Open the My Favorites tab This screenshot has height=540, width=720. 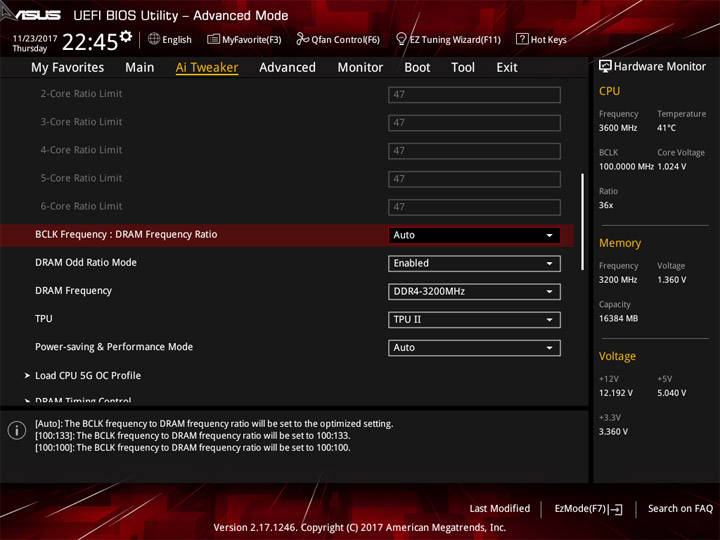[x=68, y=68]
